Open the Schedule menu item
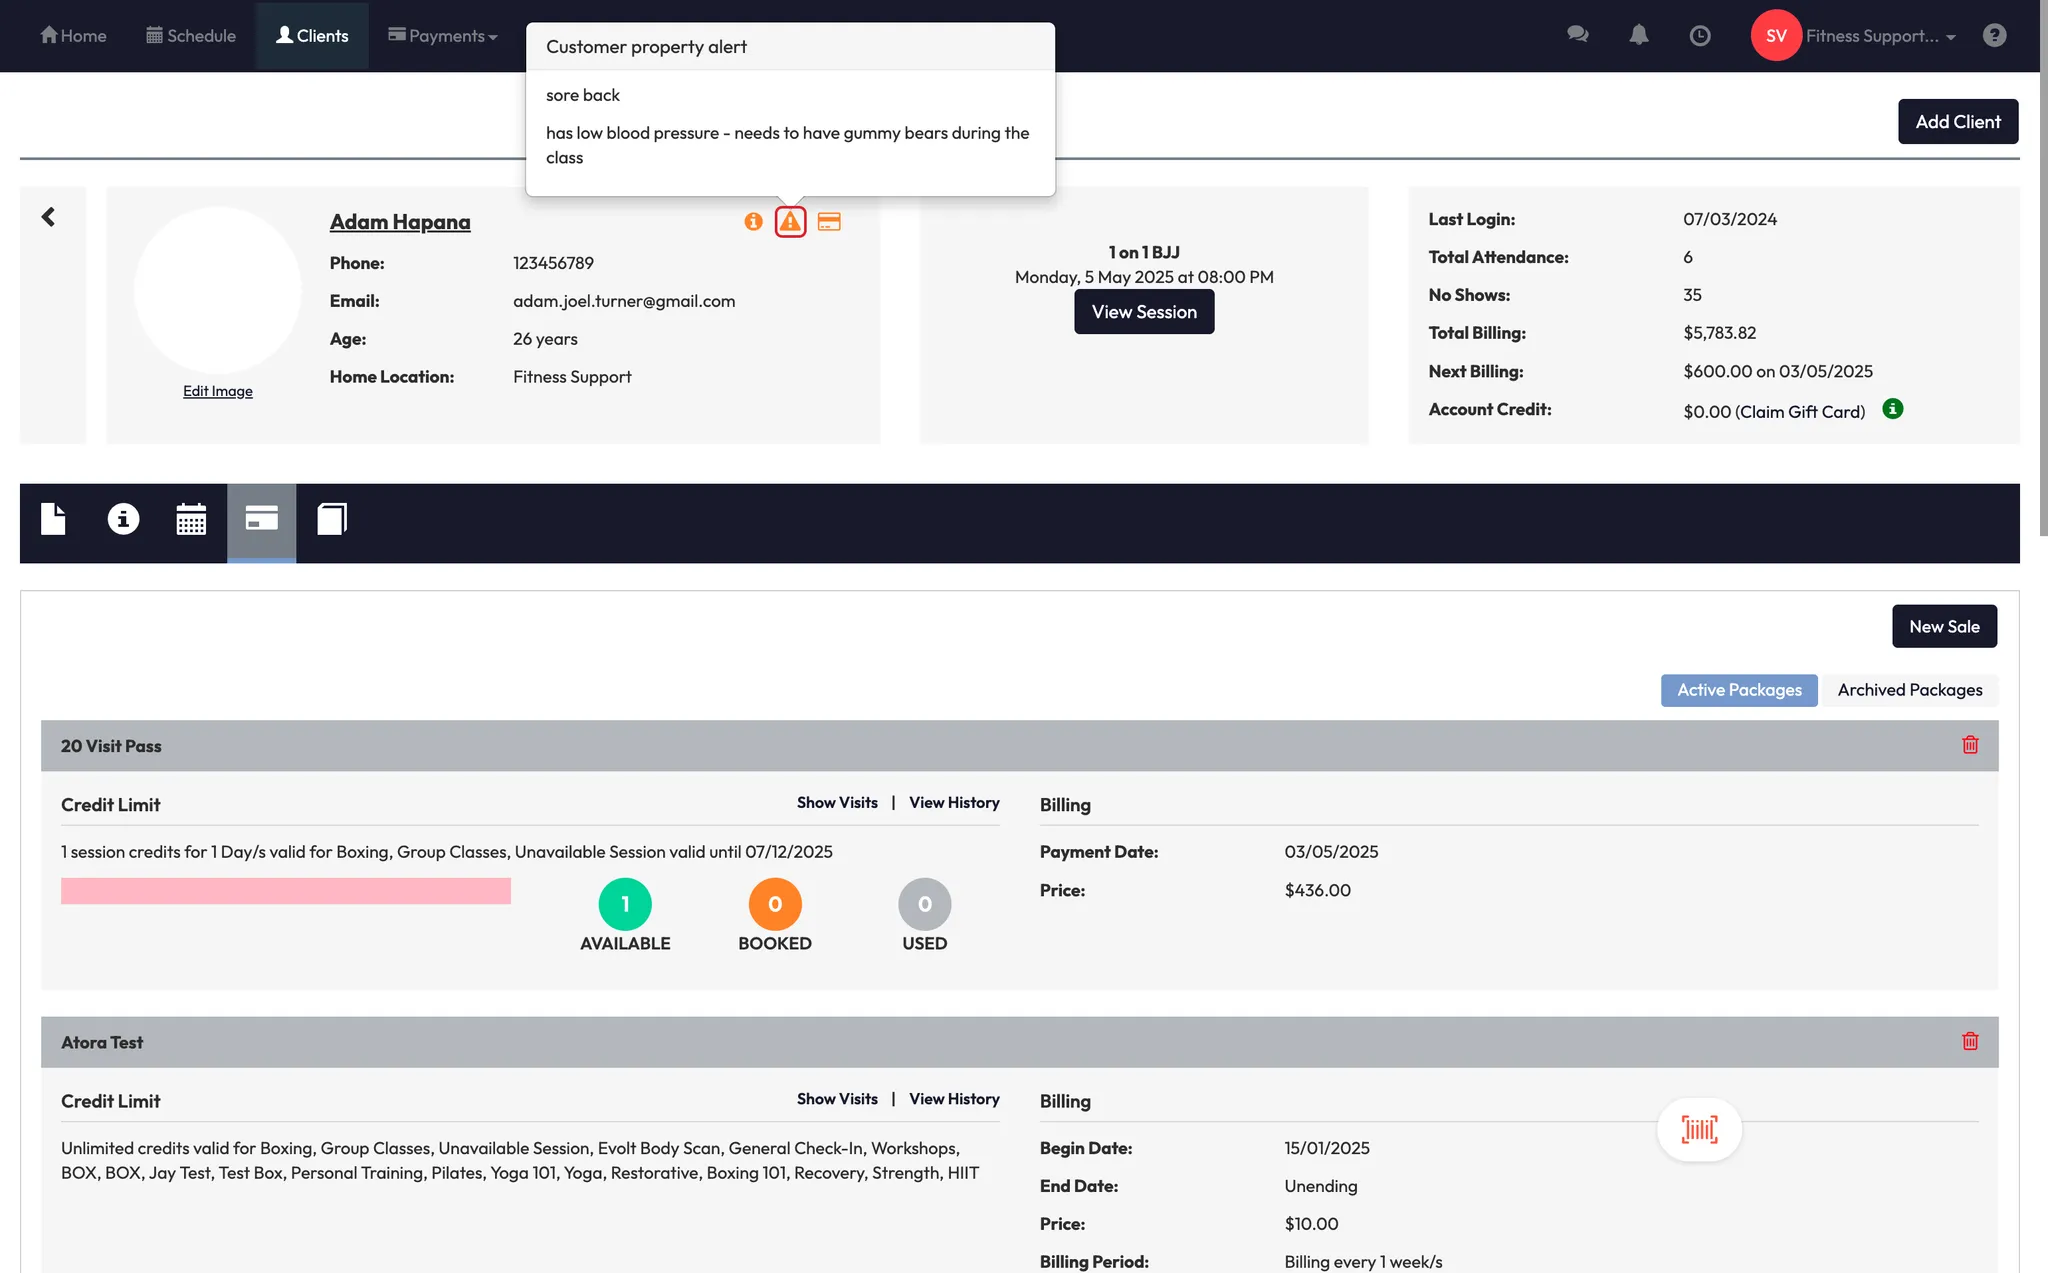2048x1273 pixels. (x=191, y=36)
